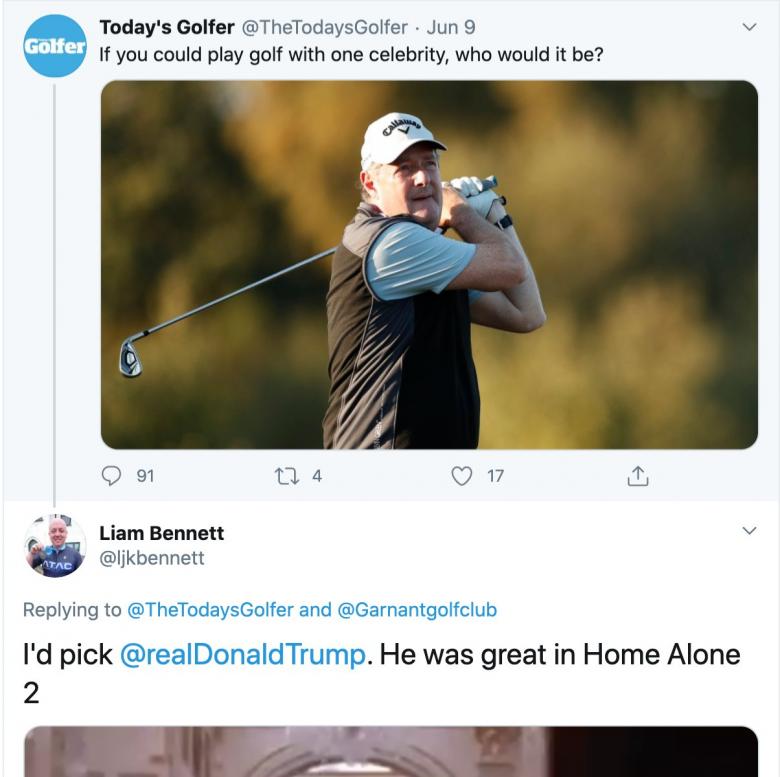The width and height of the screenshot is (780, 777).
Task: Click the share upload arrow icon
Action: pos(637,477)
